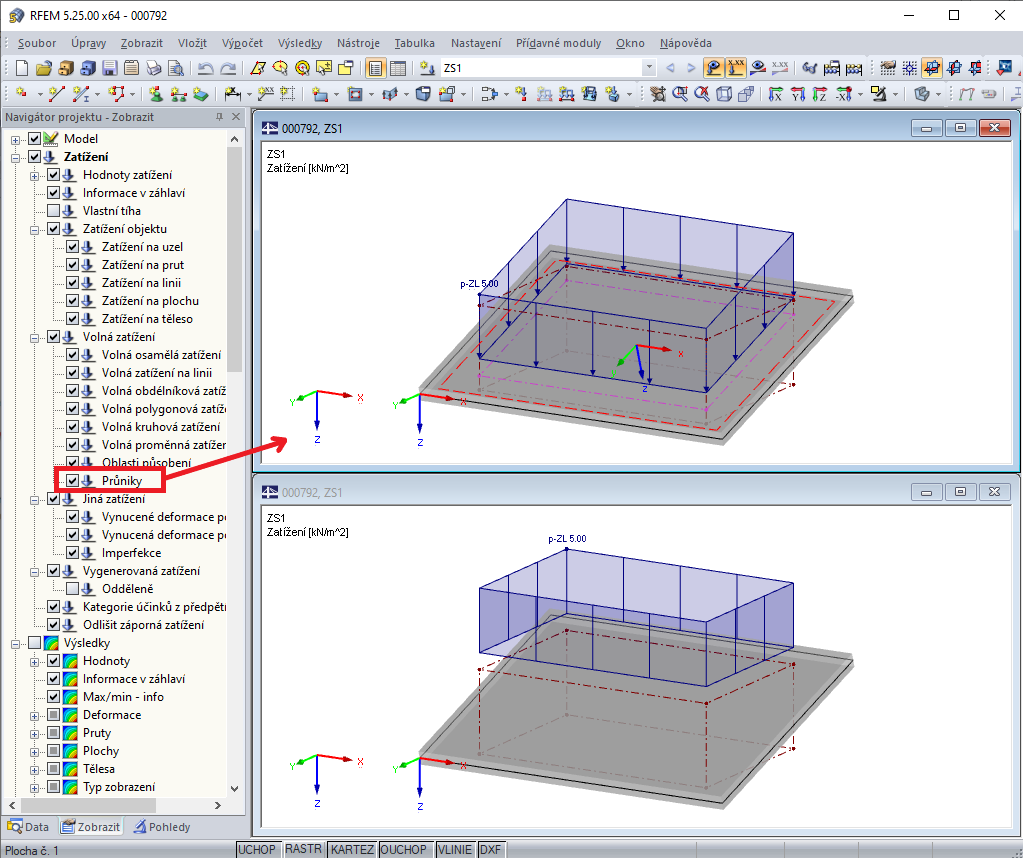Open the Výpočet menu
This screenshot has height=858, width=1023.
[x=242, y=43]
